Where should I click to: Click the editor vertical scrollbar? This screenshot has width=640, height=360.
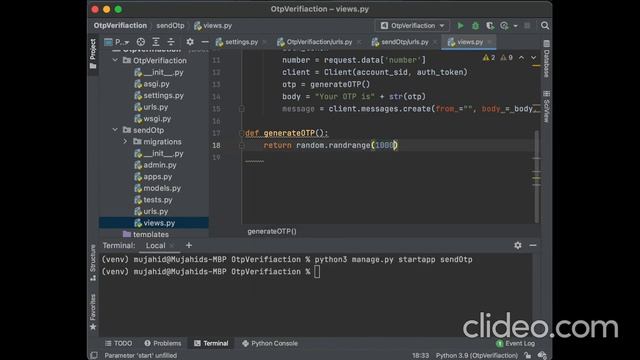click(x=537, y=176)
